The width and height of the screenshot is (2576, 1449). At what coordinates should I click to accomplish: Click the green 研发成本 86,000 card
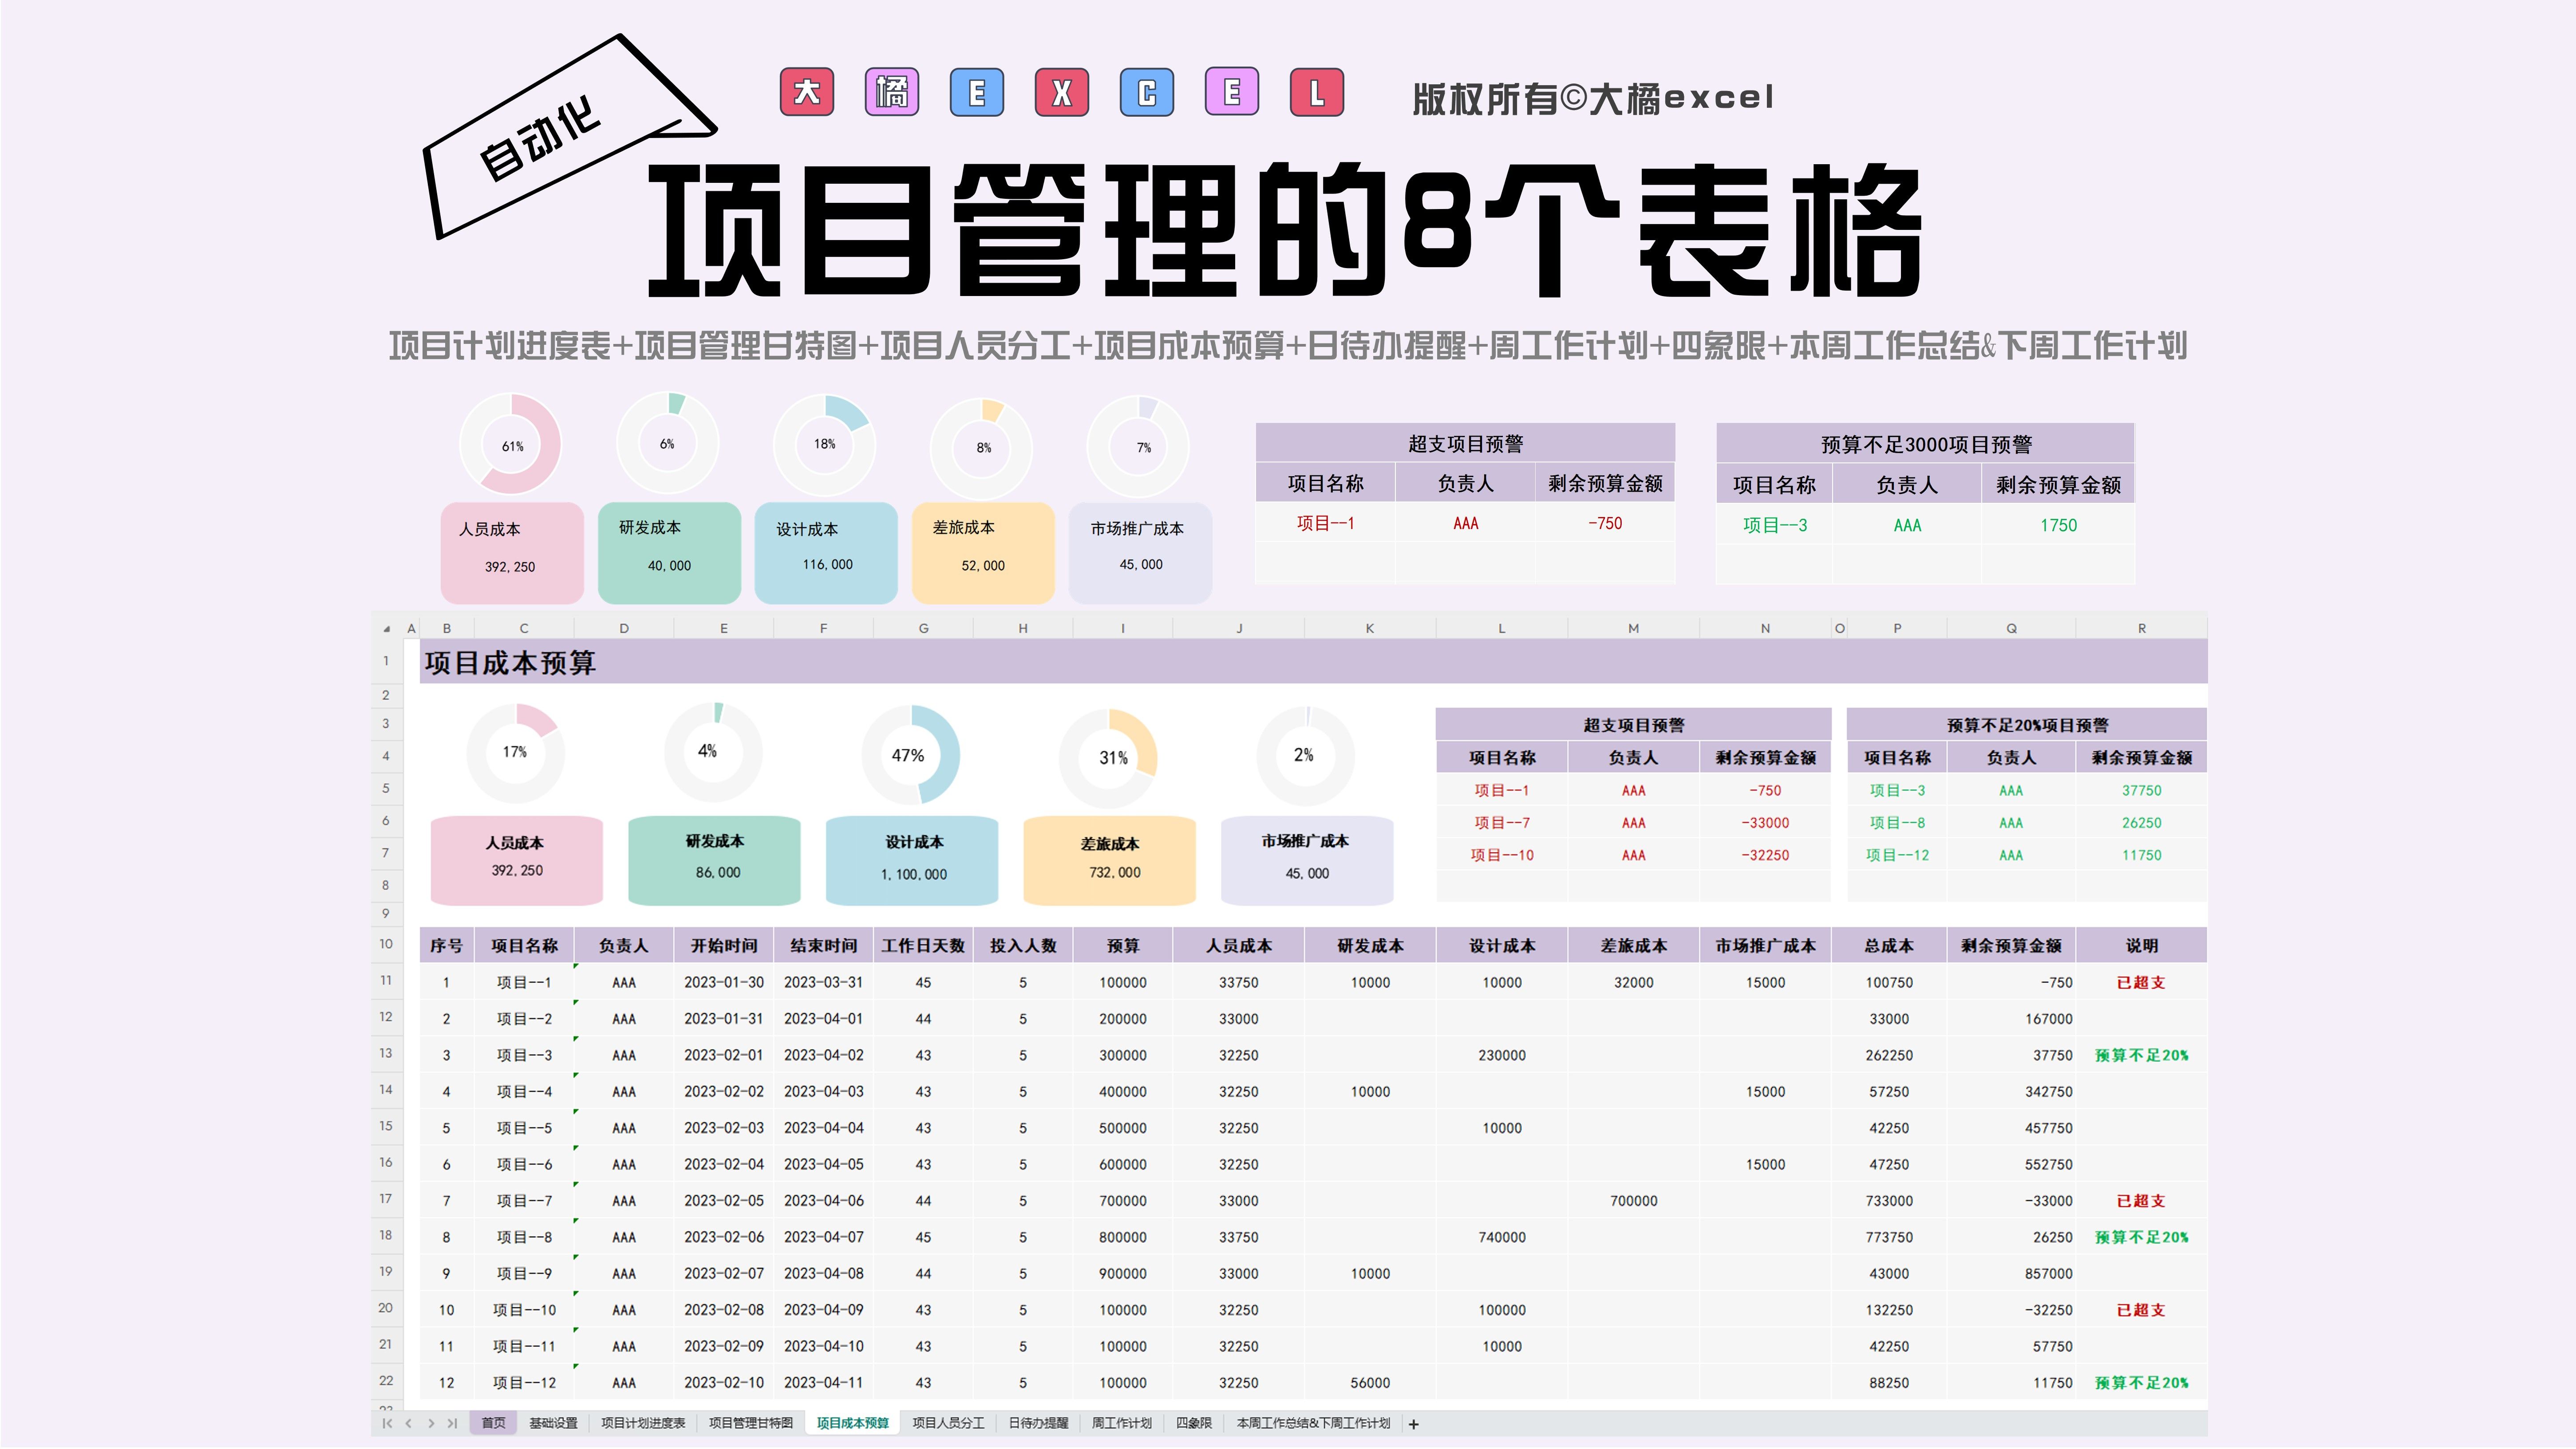tap(714, 860)
